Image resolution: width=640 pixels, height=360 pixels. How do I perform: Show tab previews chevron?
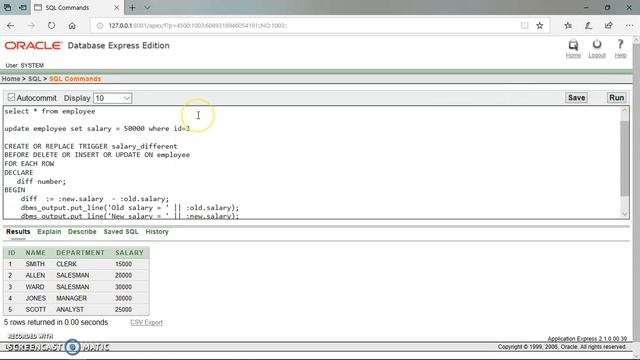click(x=147, y=7)
